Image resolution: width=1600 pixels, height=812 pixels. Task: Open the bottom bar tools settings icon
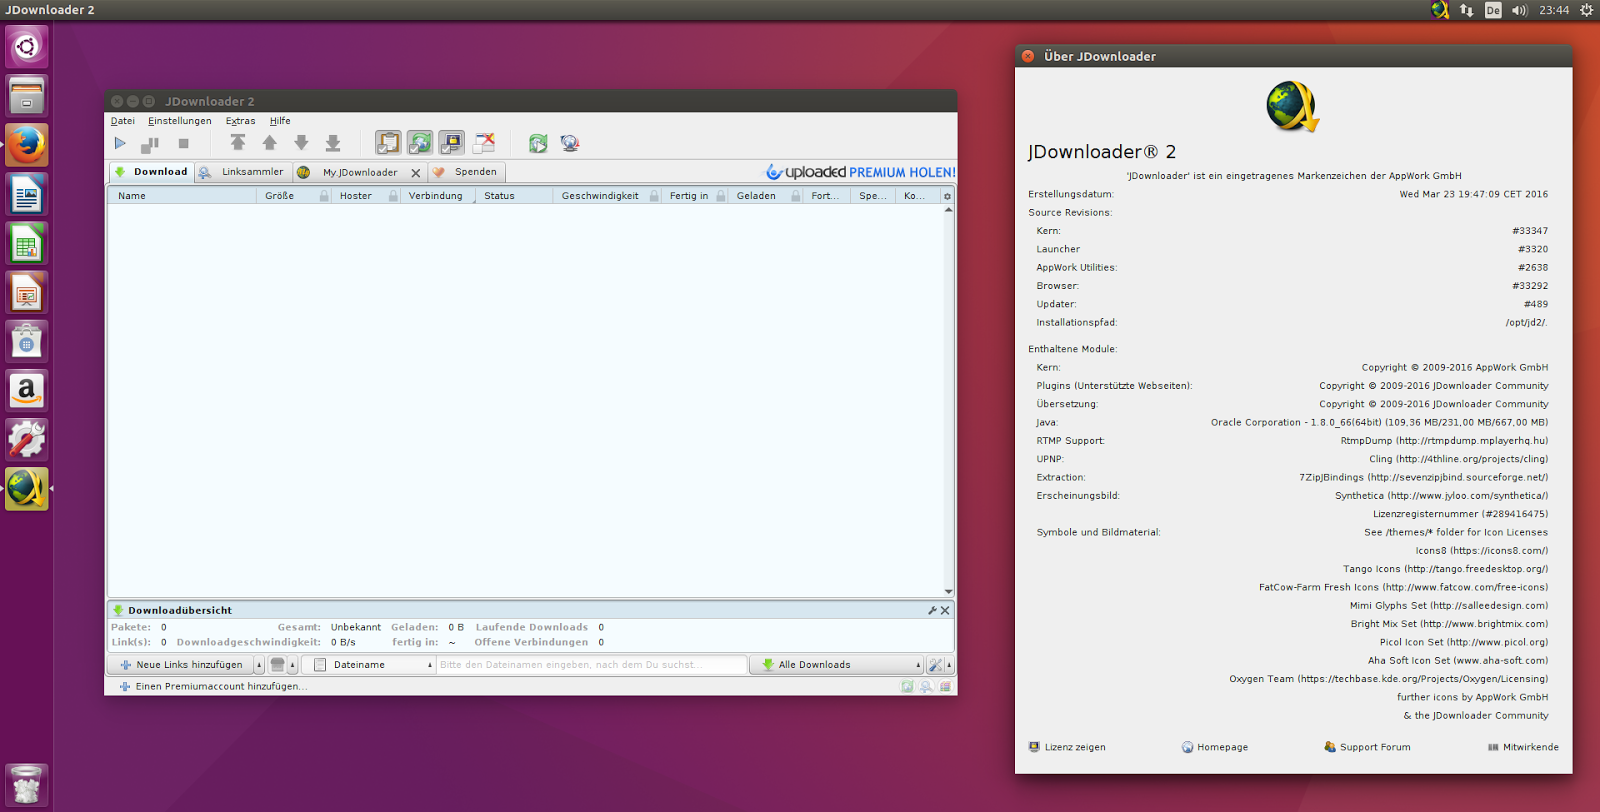pos(935,665)
